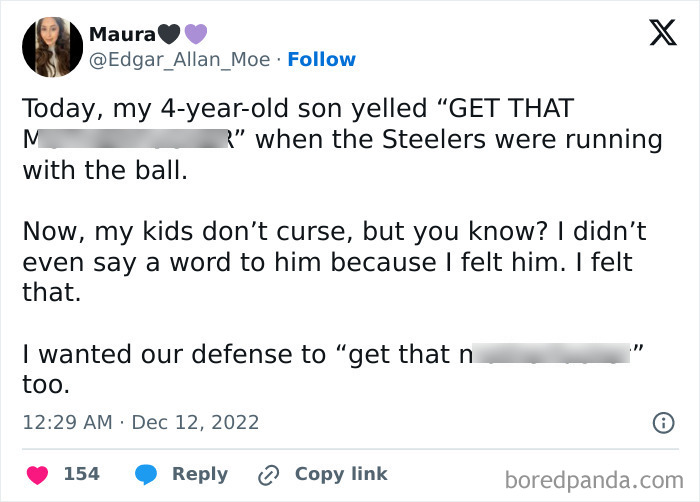Visit the @Edgar_Allan_Moe handle
Image resolution: width=700 pixels, height=502 pixels.
click(x=179, y=60)
